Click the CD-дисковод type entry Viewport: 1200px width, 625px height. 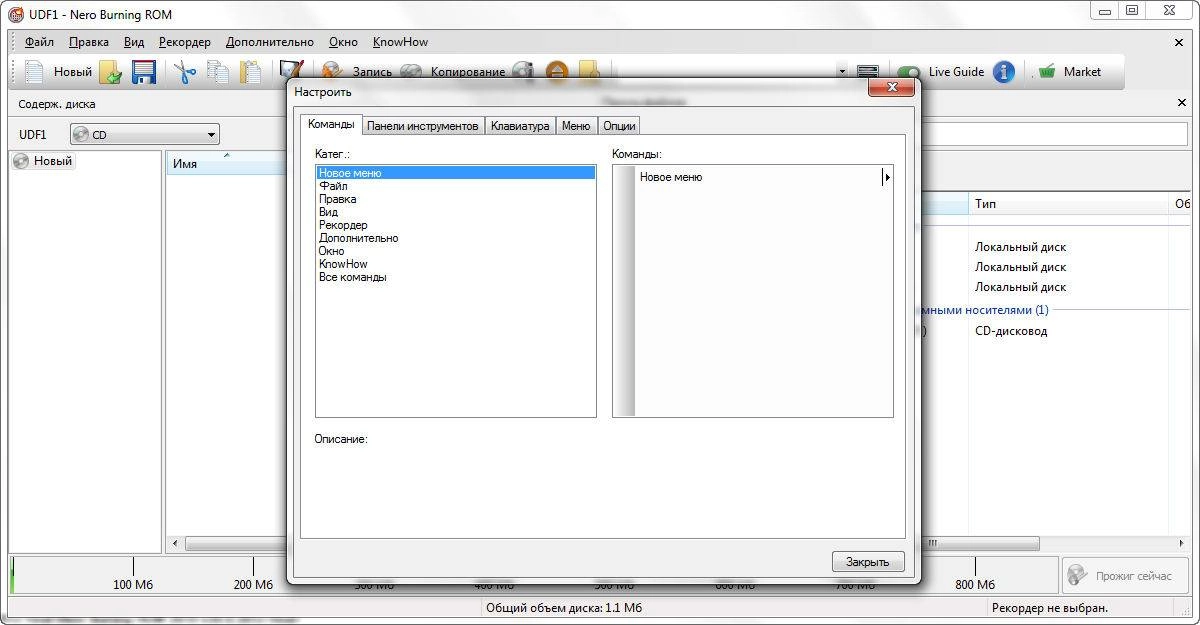coord(1011,331)
